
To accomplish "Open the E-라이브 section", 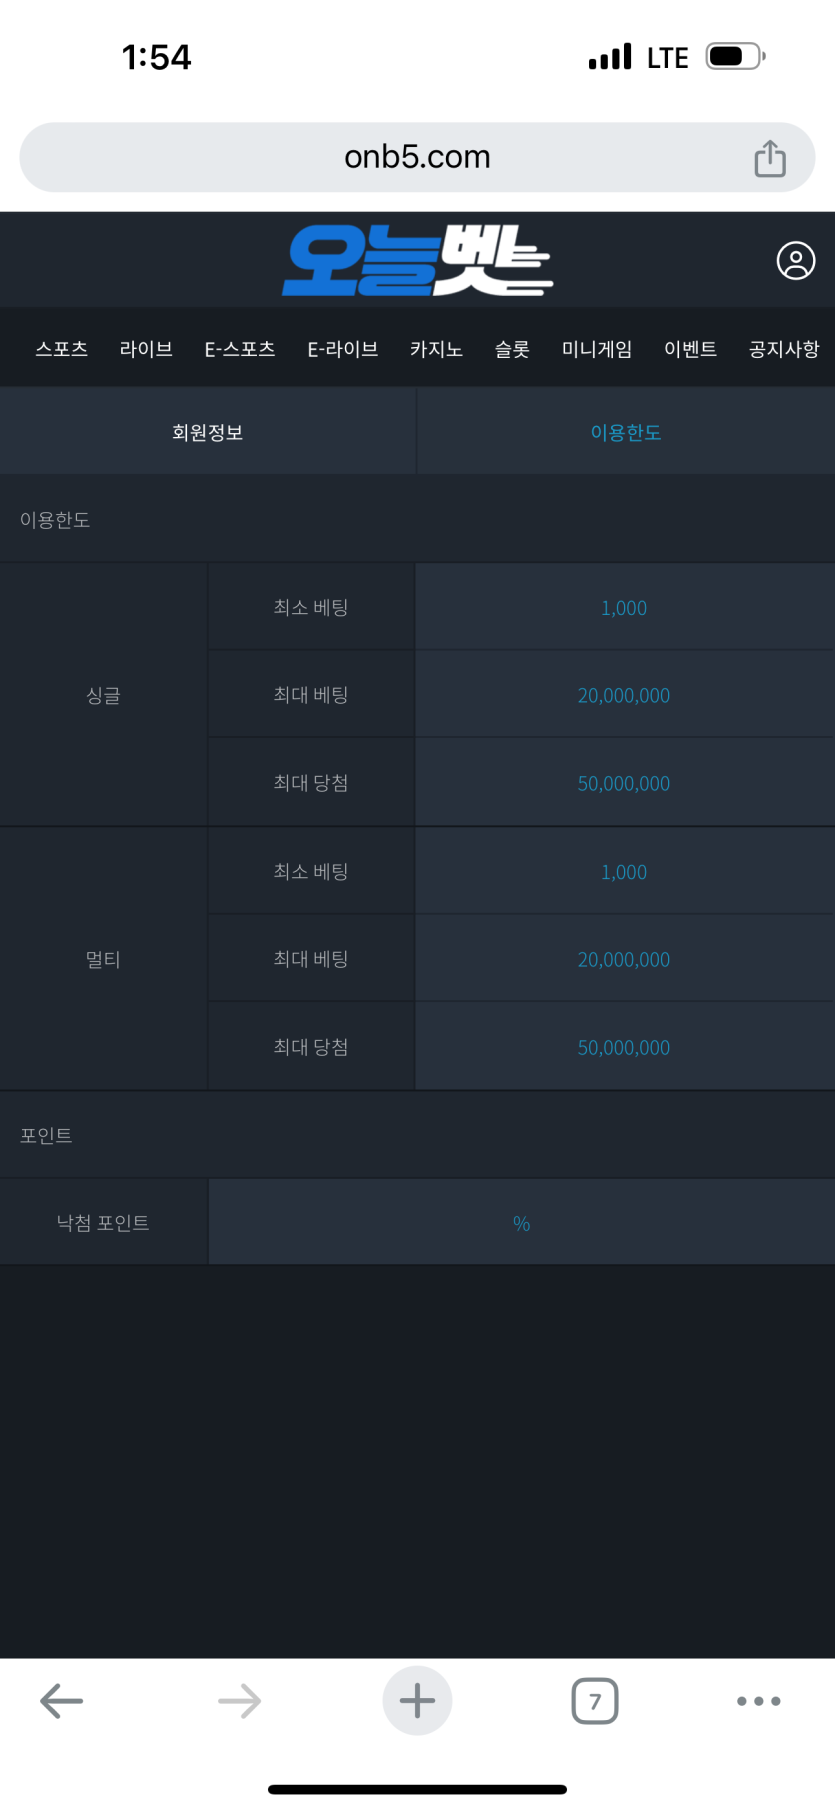I will [343, 349].
